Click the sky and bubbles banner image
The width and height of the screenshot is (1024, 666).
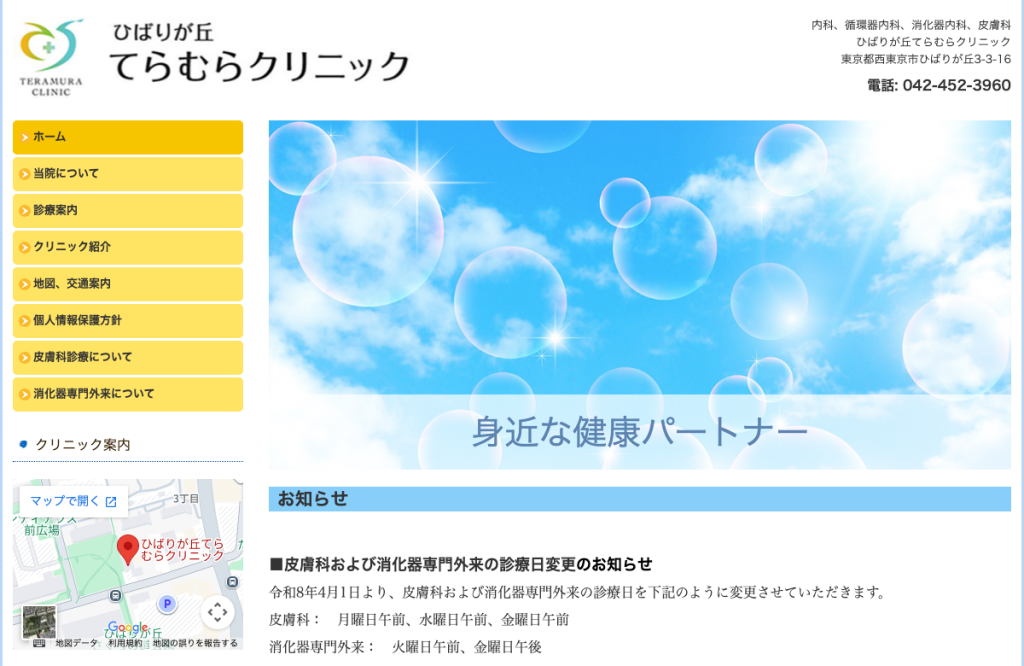click(x=639, y=294)
